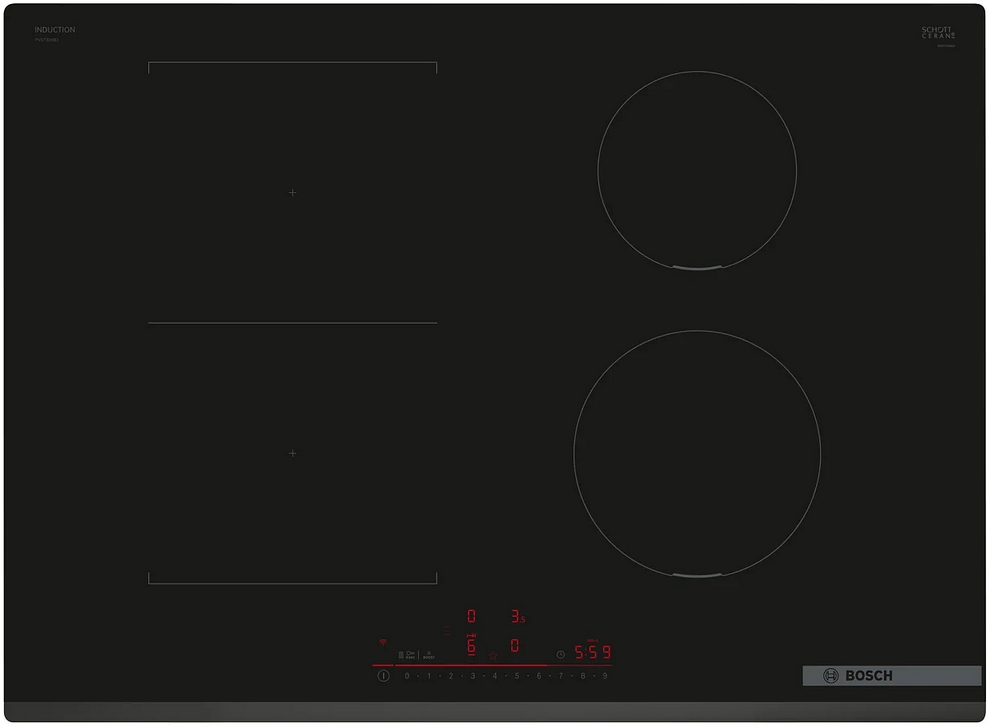Set power level 5 on the scale
The height and width of the screenshot is (727, 990).
tap(516, 677)
